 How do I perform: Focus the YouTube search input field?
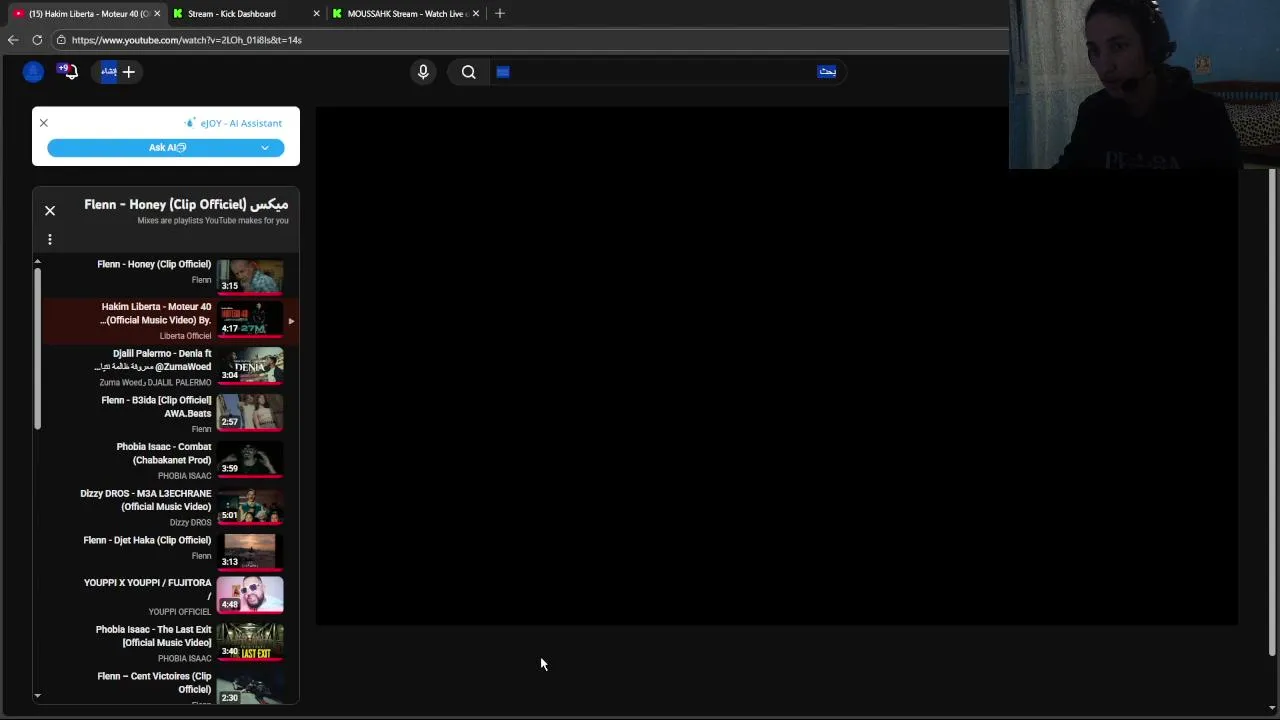pos(665,72)
